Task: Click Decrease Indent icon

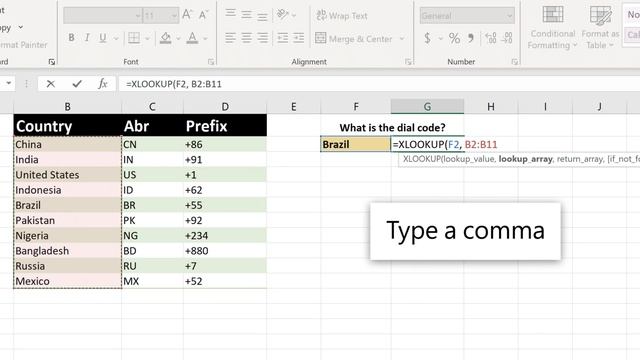Action: [282, 38]
